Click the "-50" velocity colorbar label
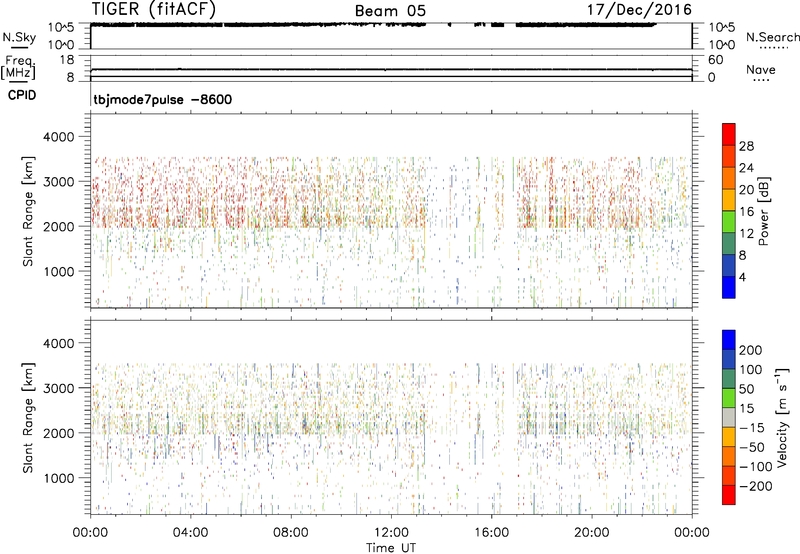The image size is (800, 554). [x=752, y=448]
